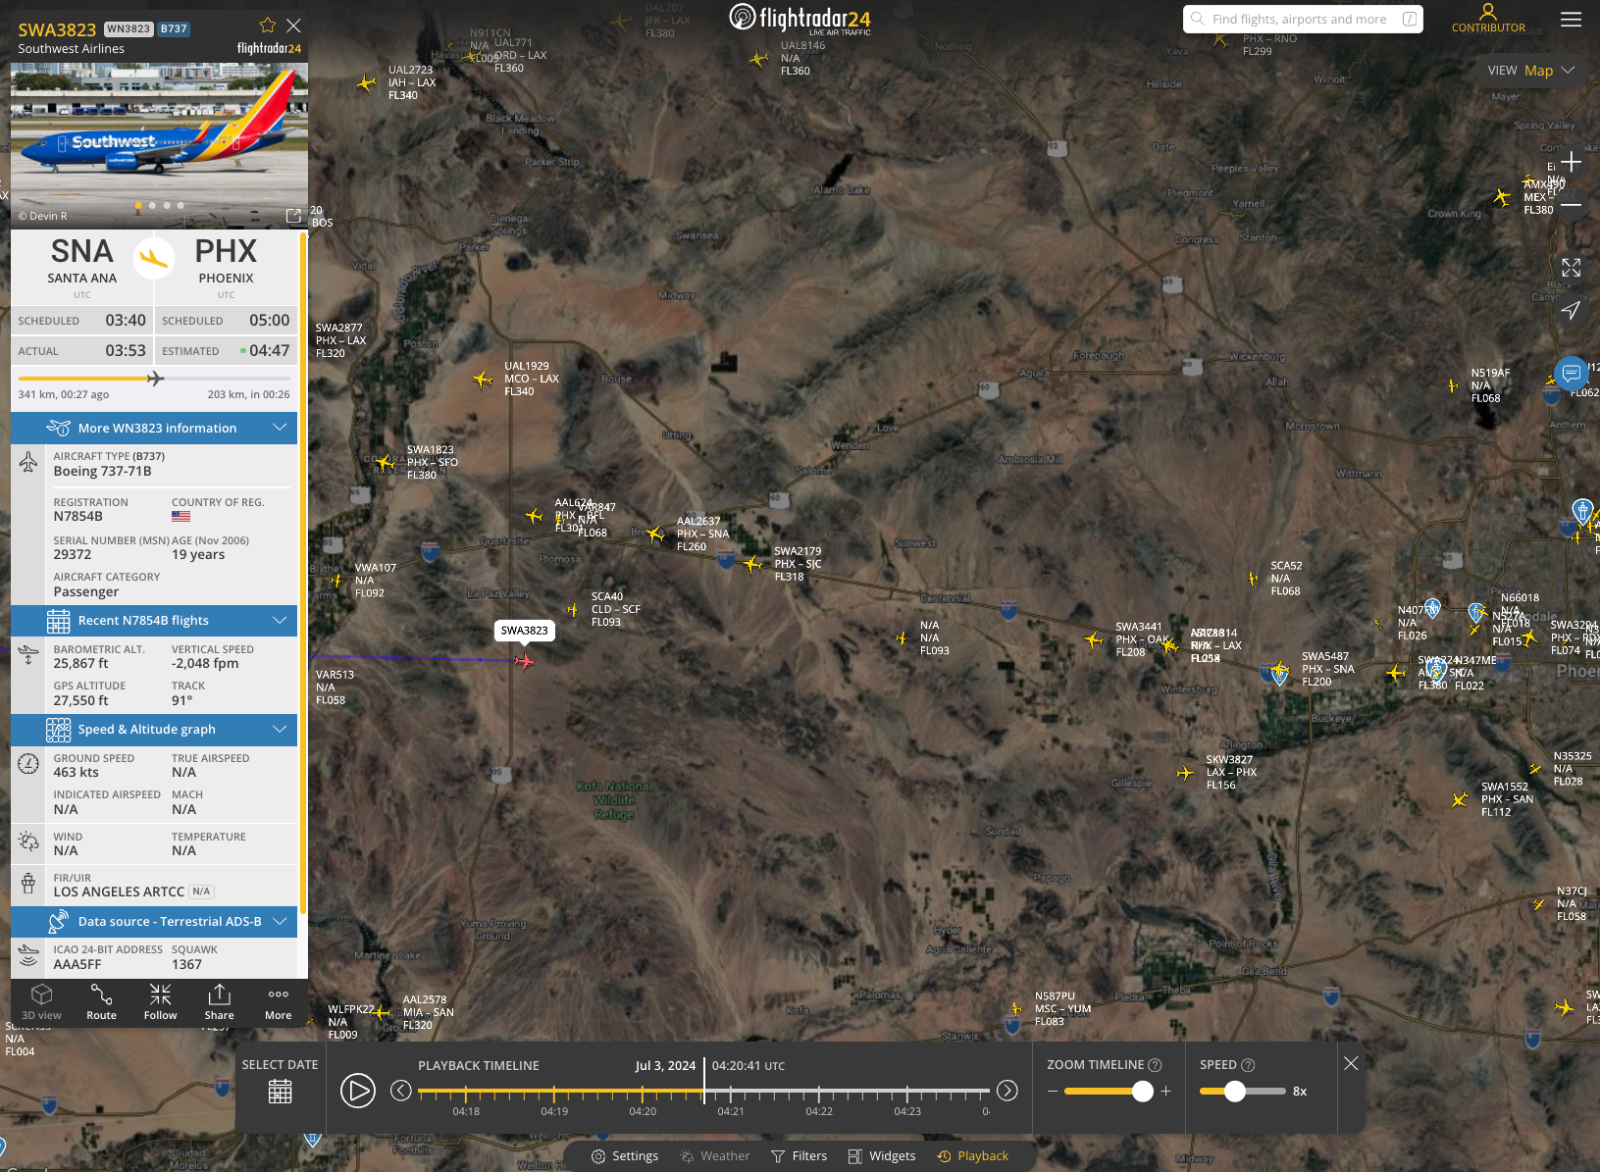The height and width of the screenshot is (1172, 1600).
Task: Step playback timeline forward
Action: (x=1007, y=1090)
